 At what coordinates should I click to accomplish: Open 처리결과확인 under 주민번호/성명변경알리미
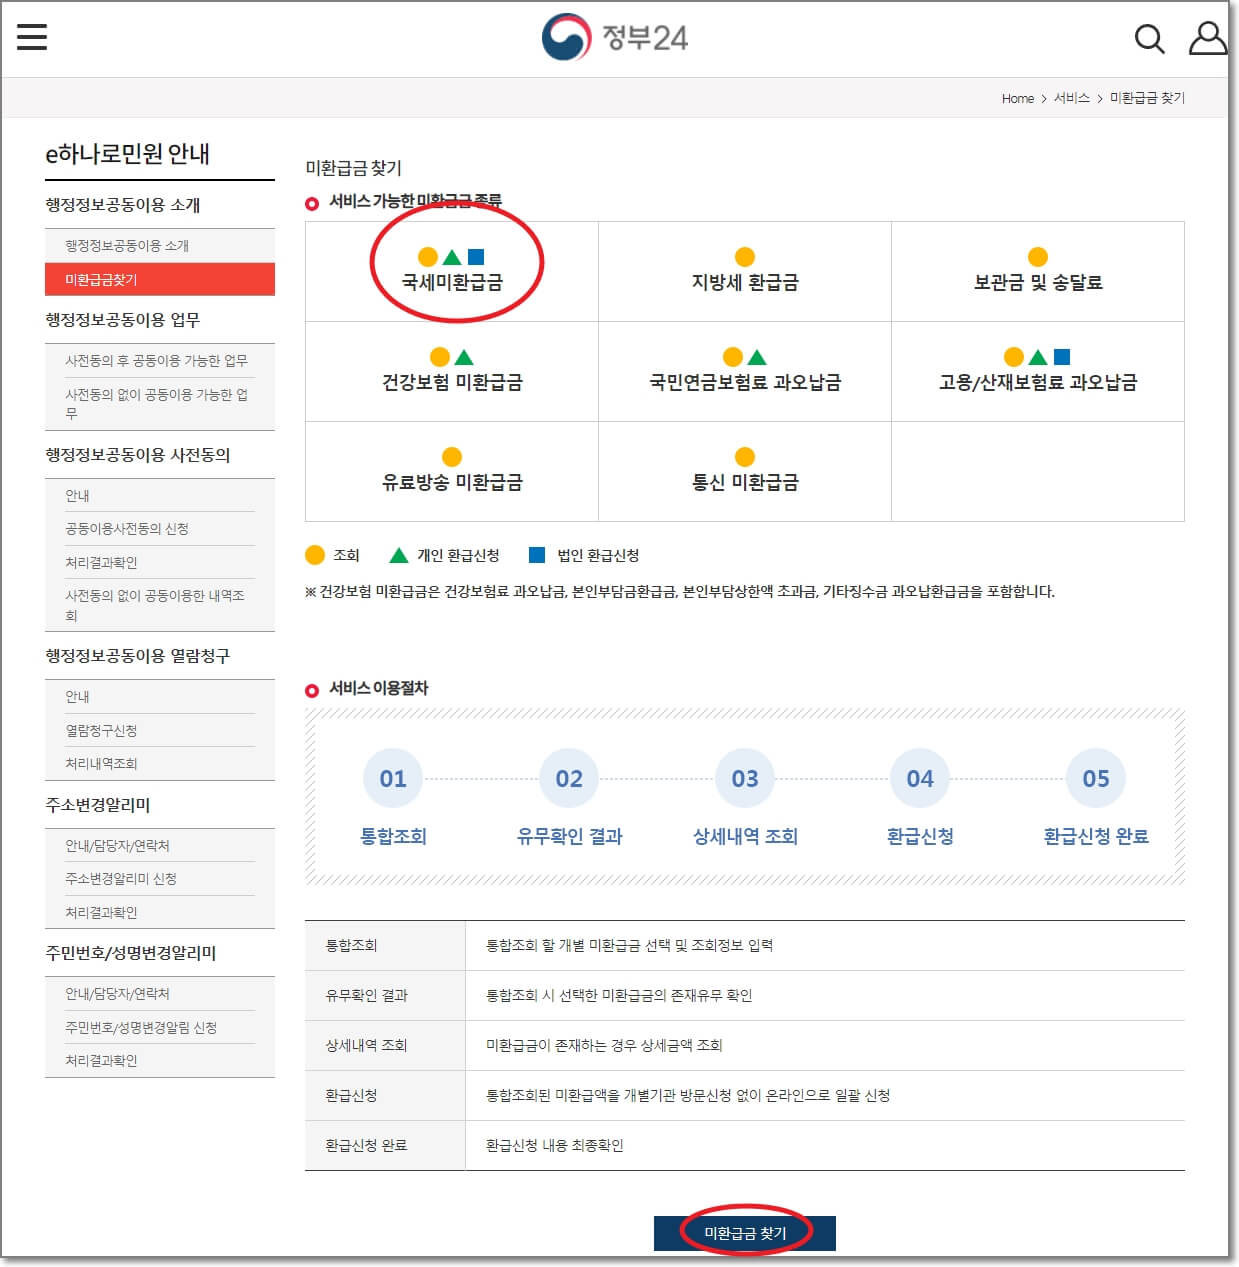pyautogui.click(x=101, y=1061)
